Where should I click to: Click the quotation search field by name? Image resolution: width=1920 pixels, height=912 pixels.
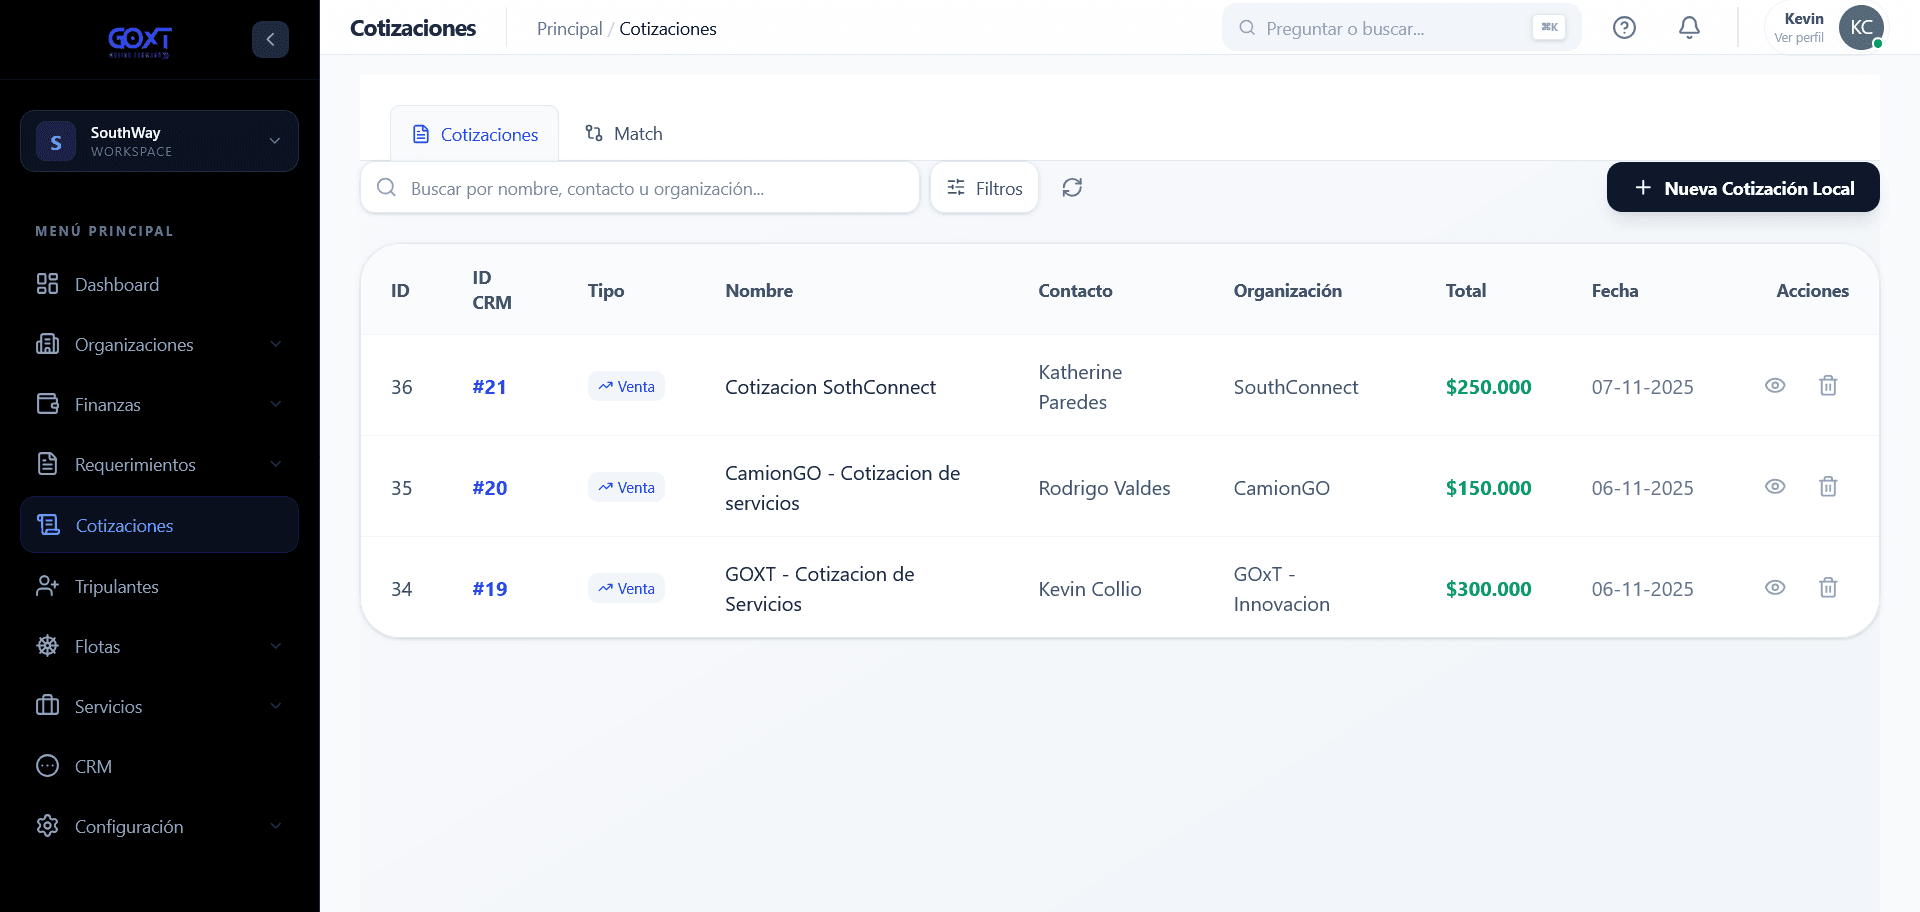[x=640, y=188]
